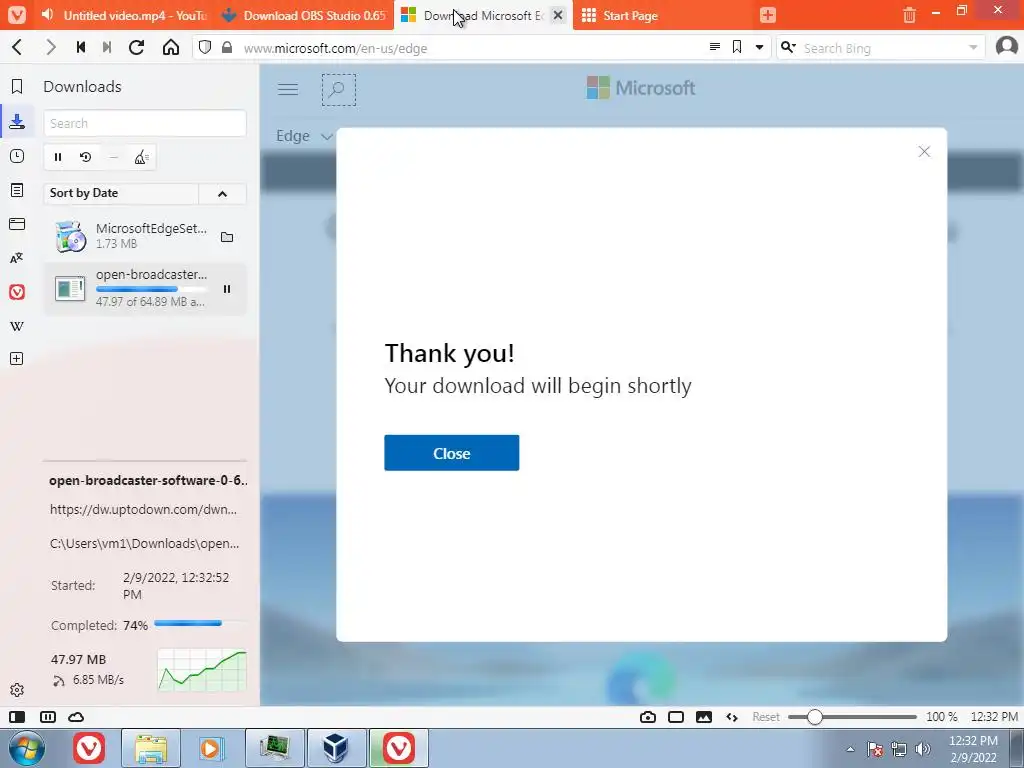Click the download speed graph
The height and width of the screenshot is (768, 1024).
202,670
